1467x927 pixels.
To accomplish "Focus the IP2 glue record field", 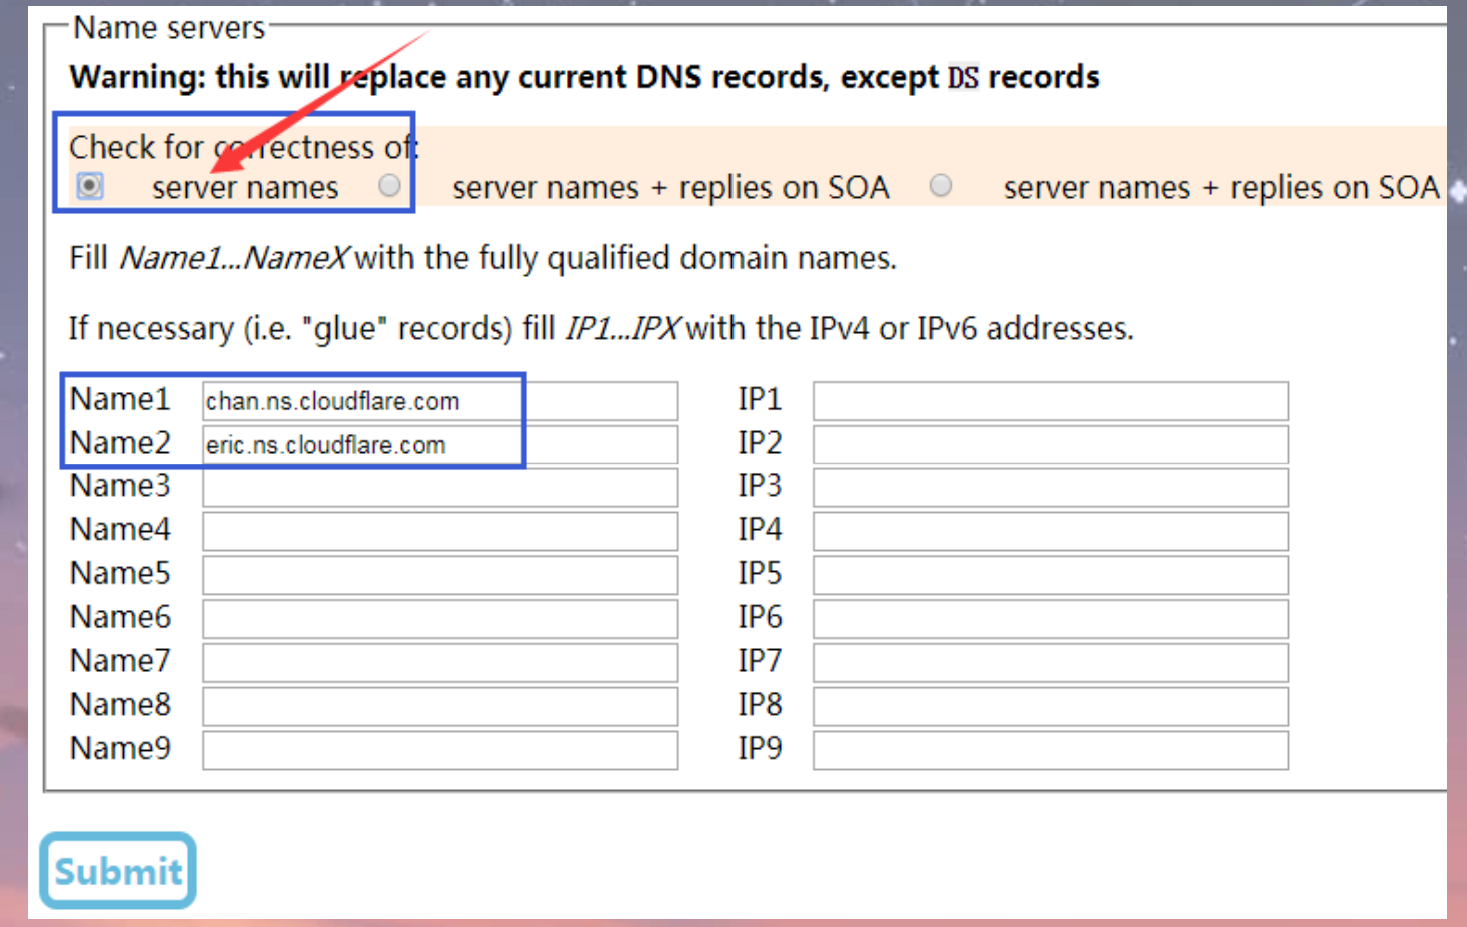I will pos(1050,445).
